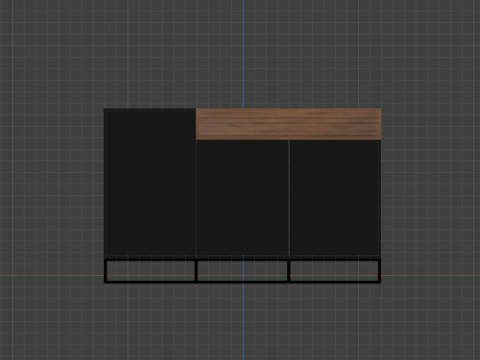
Task: Select the left wireframe base box
Action: (x=150, y=271)
